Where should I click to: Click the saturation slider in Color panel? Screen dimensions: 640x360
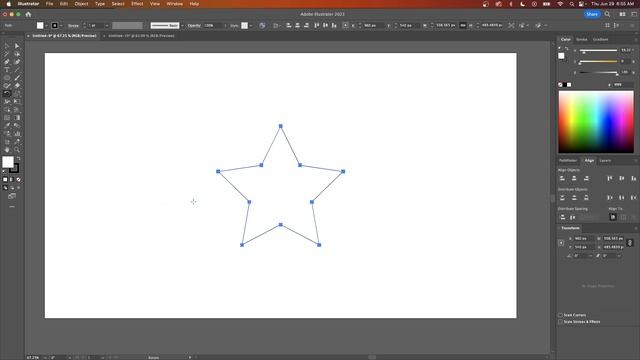pyautogui.click(x=598, y=61)
